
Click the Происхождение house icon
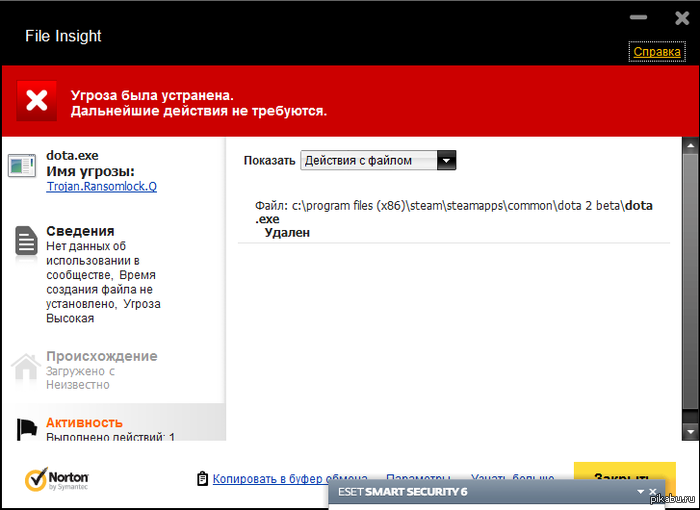pyautogui.click(x=26, y=367)
